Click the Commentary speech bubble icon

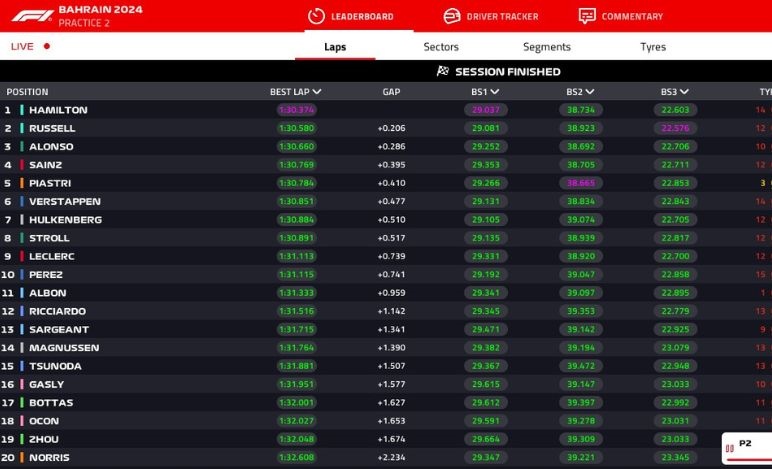coord(587,16)
